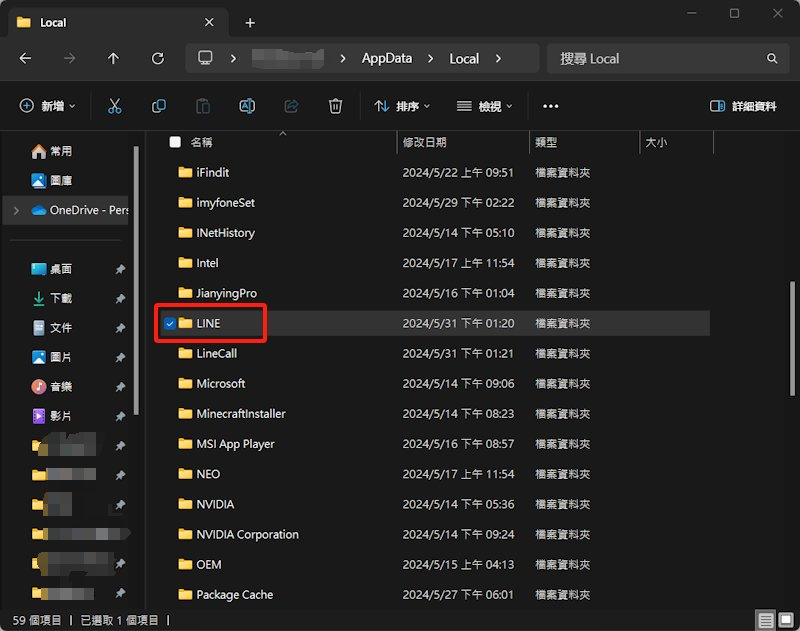Screen dimensions: 800x631
Task: Expand chevron between AppData and Local
Action: click(x=431, y=59)
